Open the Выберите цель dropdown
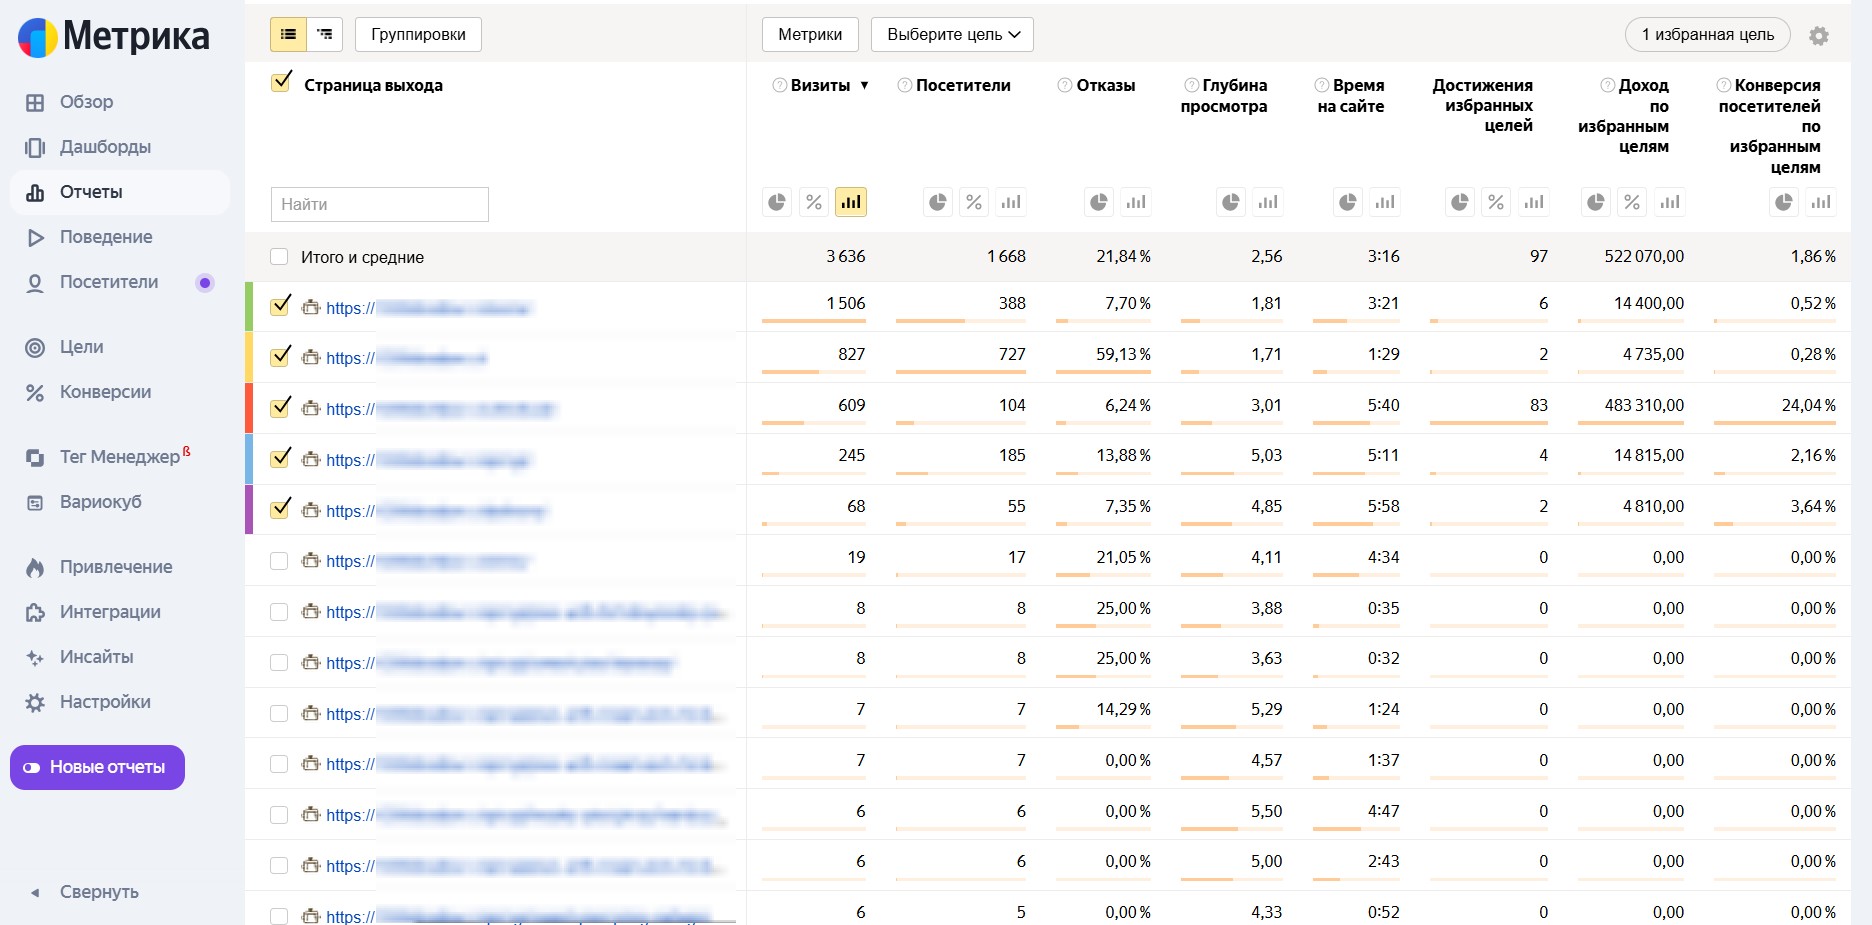Viewport: 1872px width, 925px height. (952, 34)
